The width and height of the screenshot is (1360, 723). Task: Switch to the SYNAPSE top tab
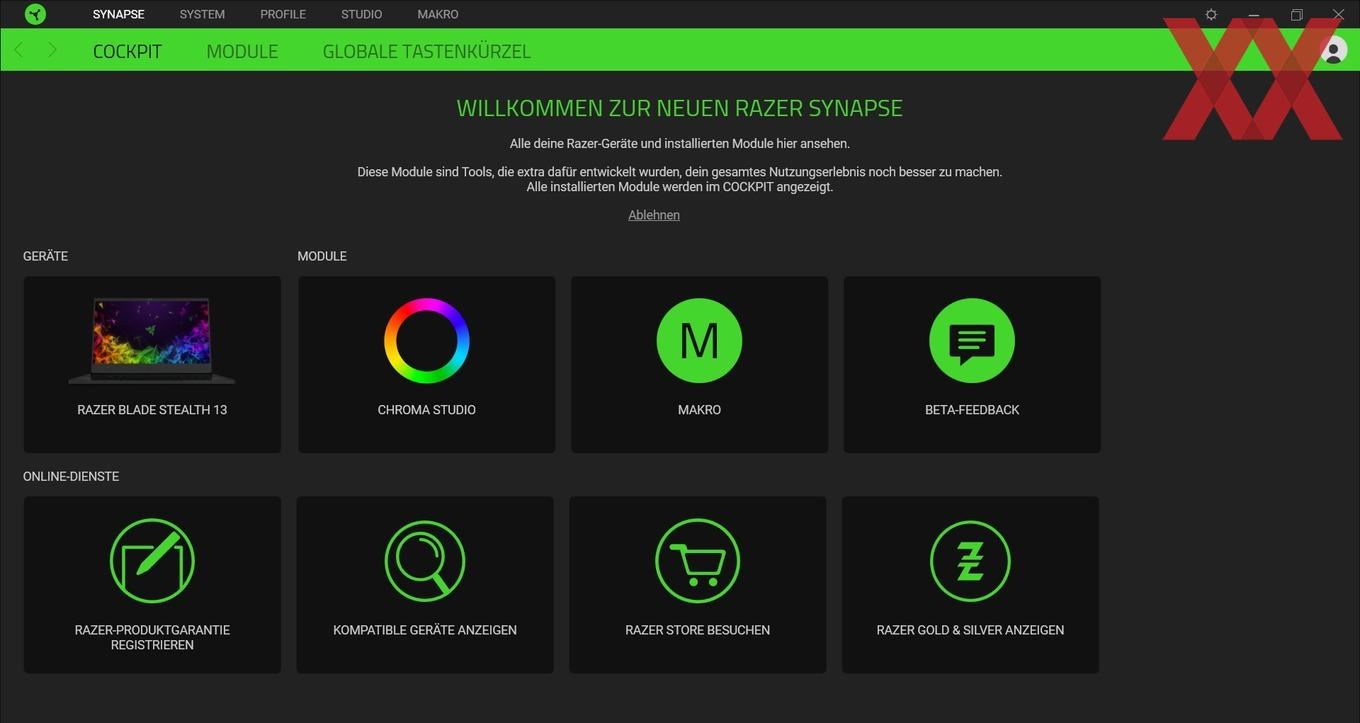(118, 14)
